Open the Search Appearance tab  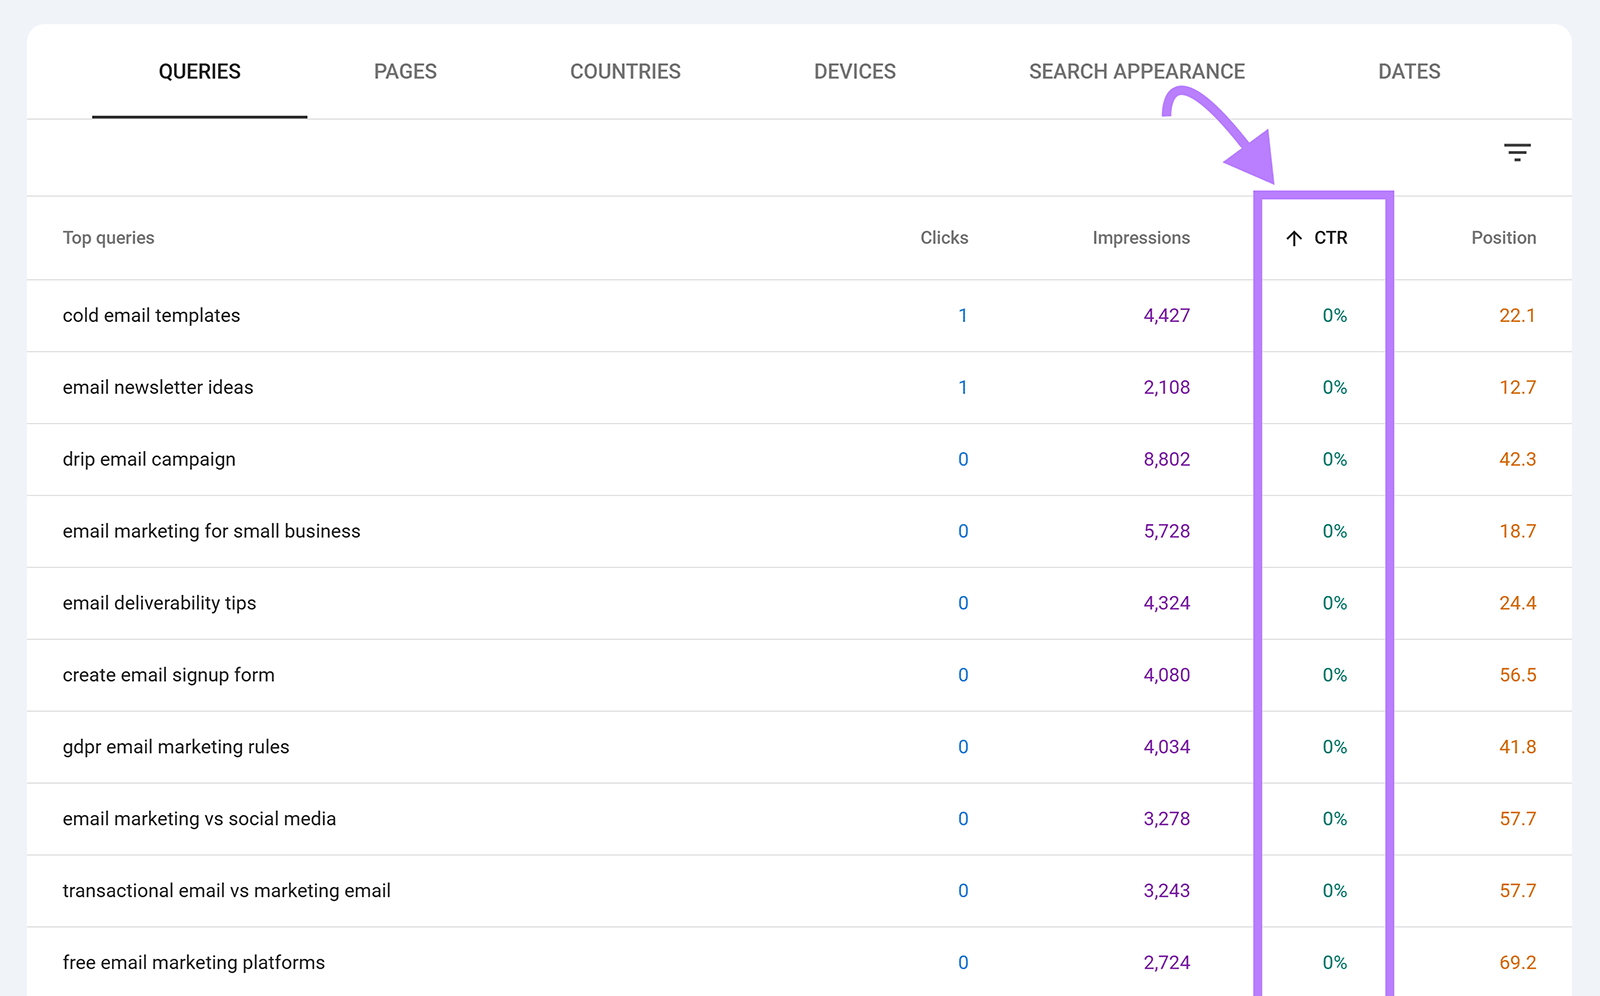1136,71
